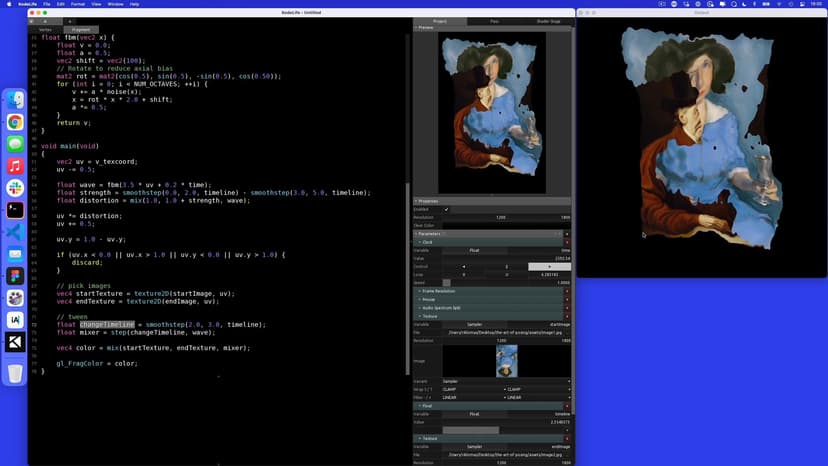
Task: Delete the Frame Resolution parameter
Action: (x=567, y=290)
